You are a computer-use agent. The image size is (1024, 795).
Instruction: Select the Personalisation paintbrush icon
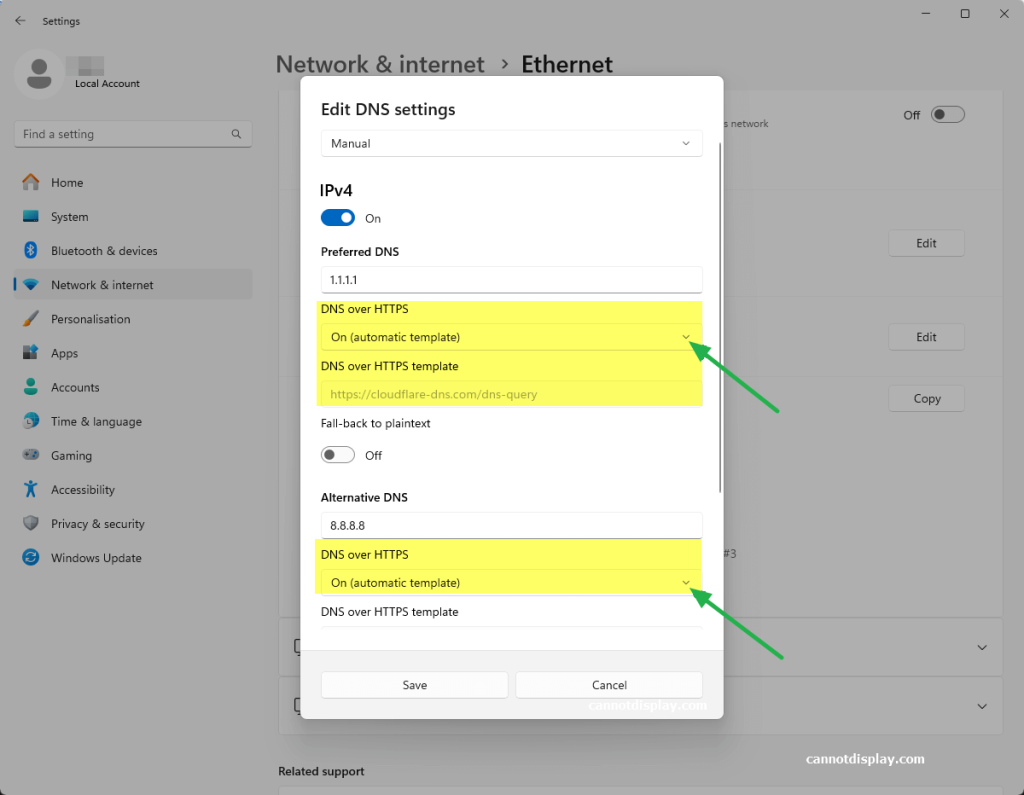tap(31, 319)
